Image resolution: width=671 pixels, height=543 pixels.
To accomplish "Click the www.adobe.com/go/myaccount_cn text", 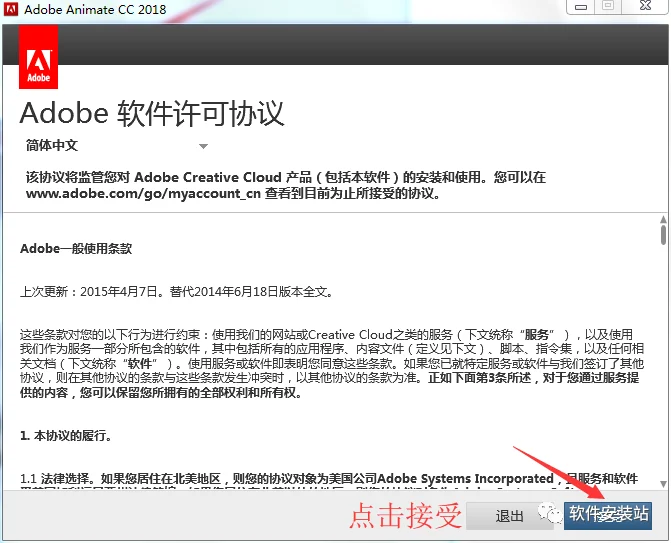I will click(x=143, y=193).
